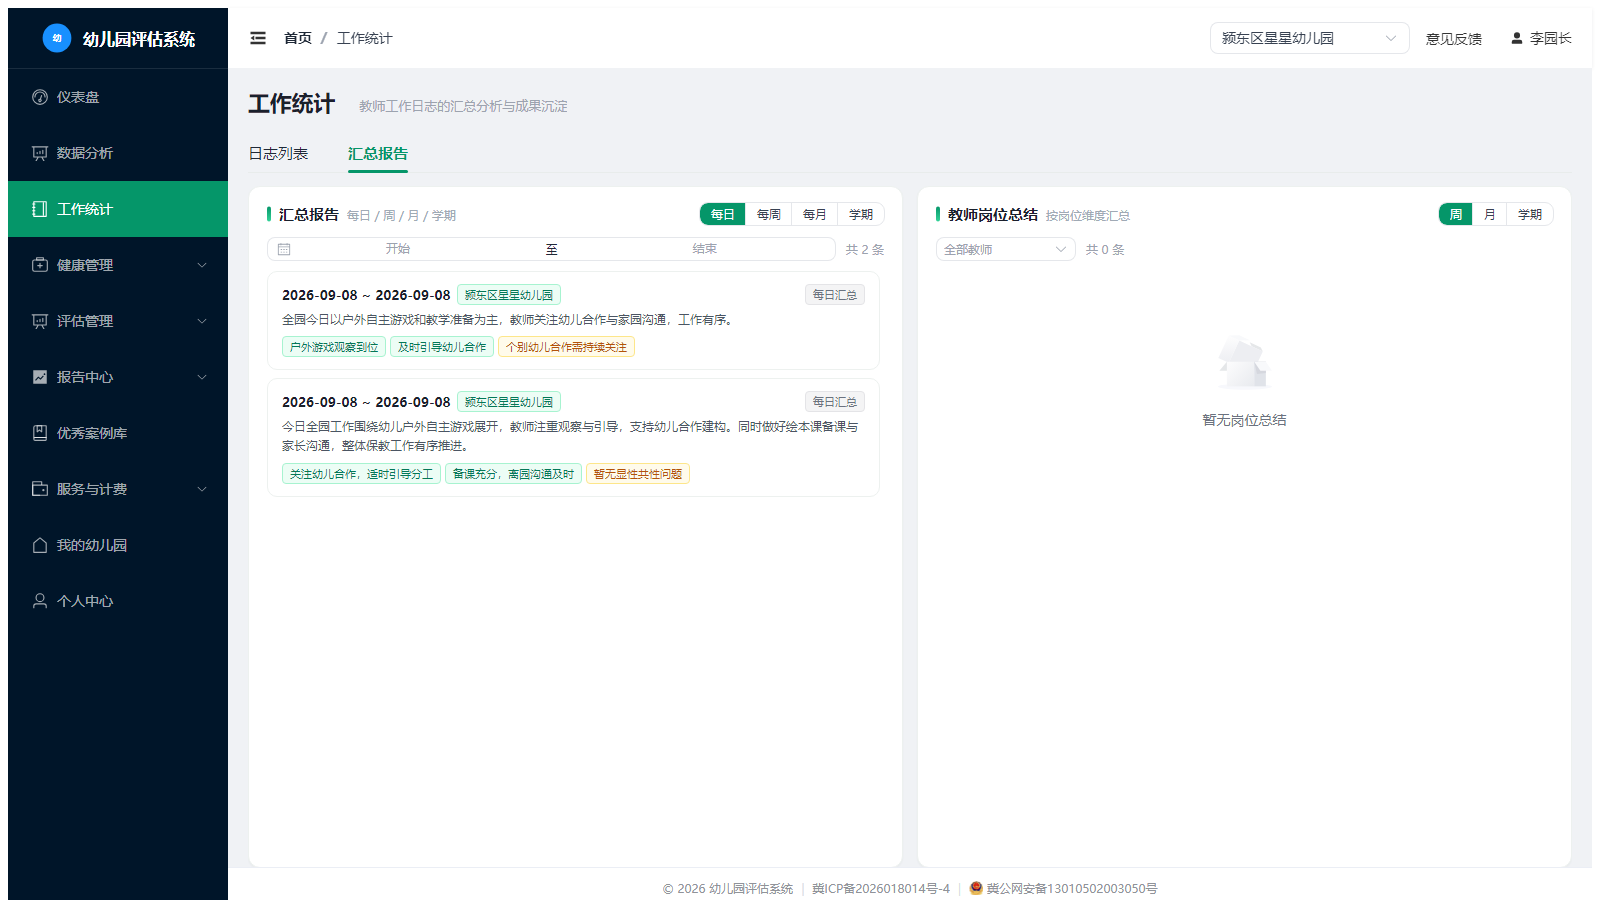Image resolution: width=1600 pixels, height=900 pixels.
Task: Click the 结束 end date field
Action: [x=704, y=249]
